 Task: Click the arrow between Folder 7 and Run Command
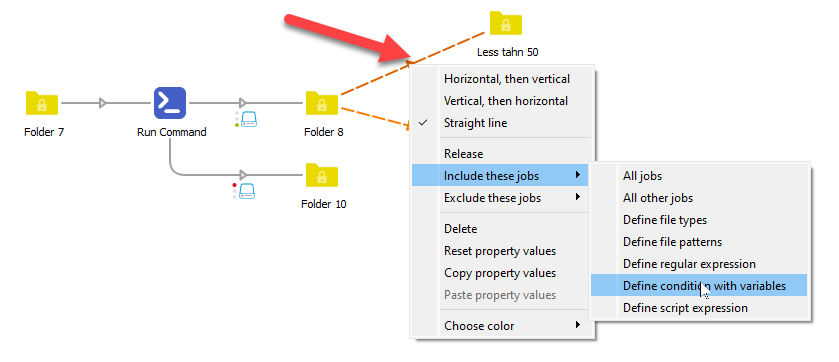(103, 103)
